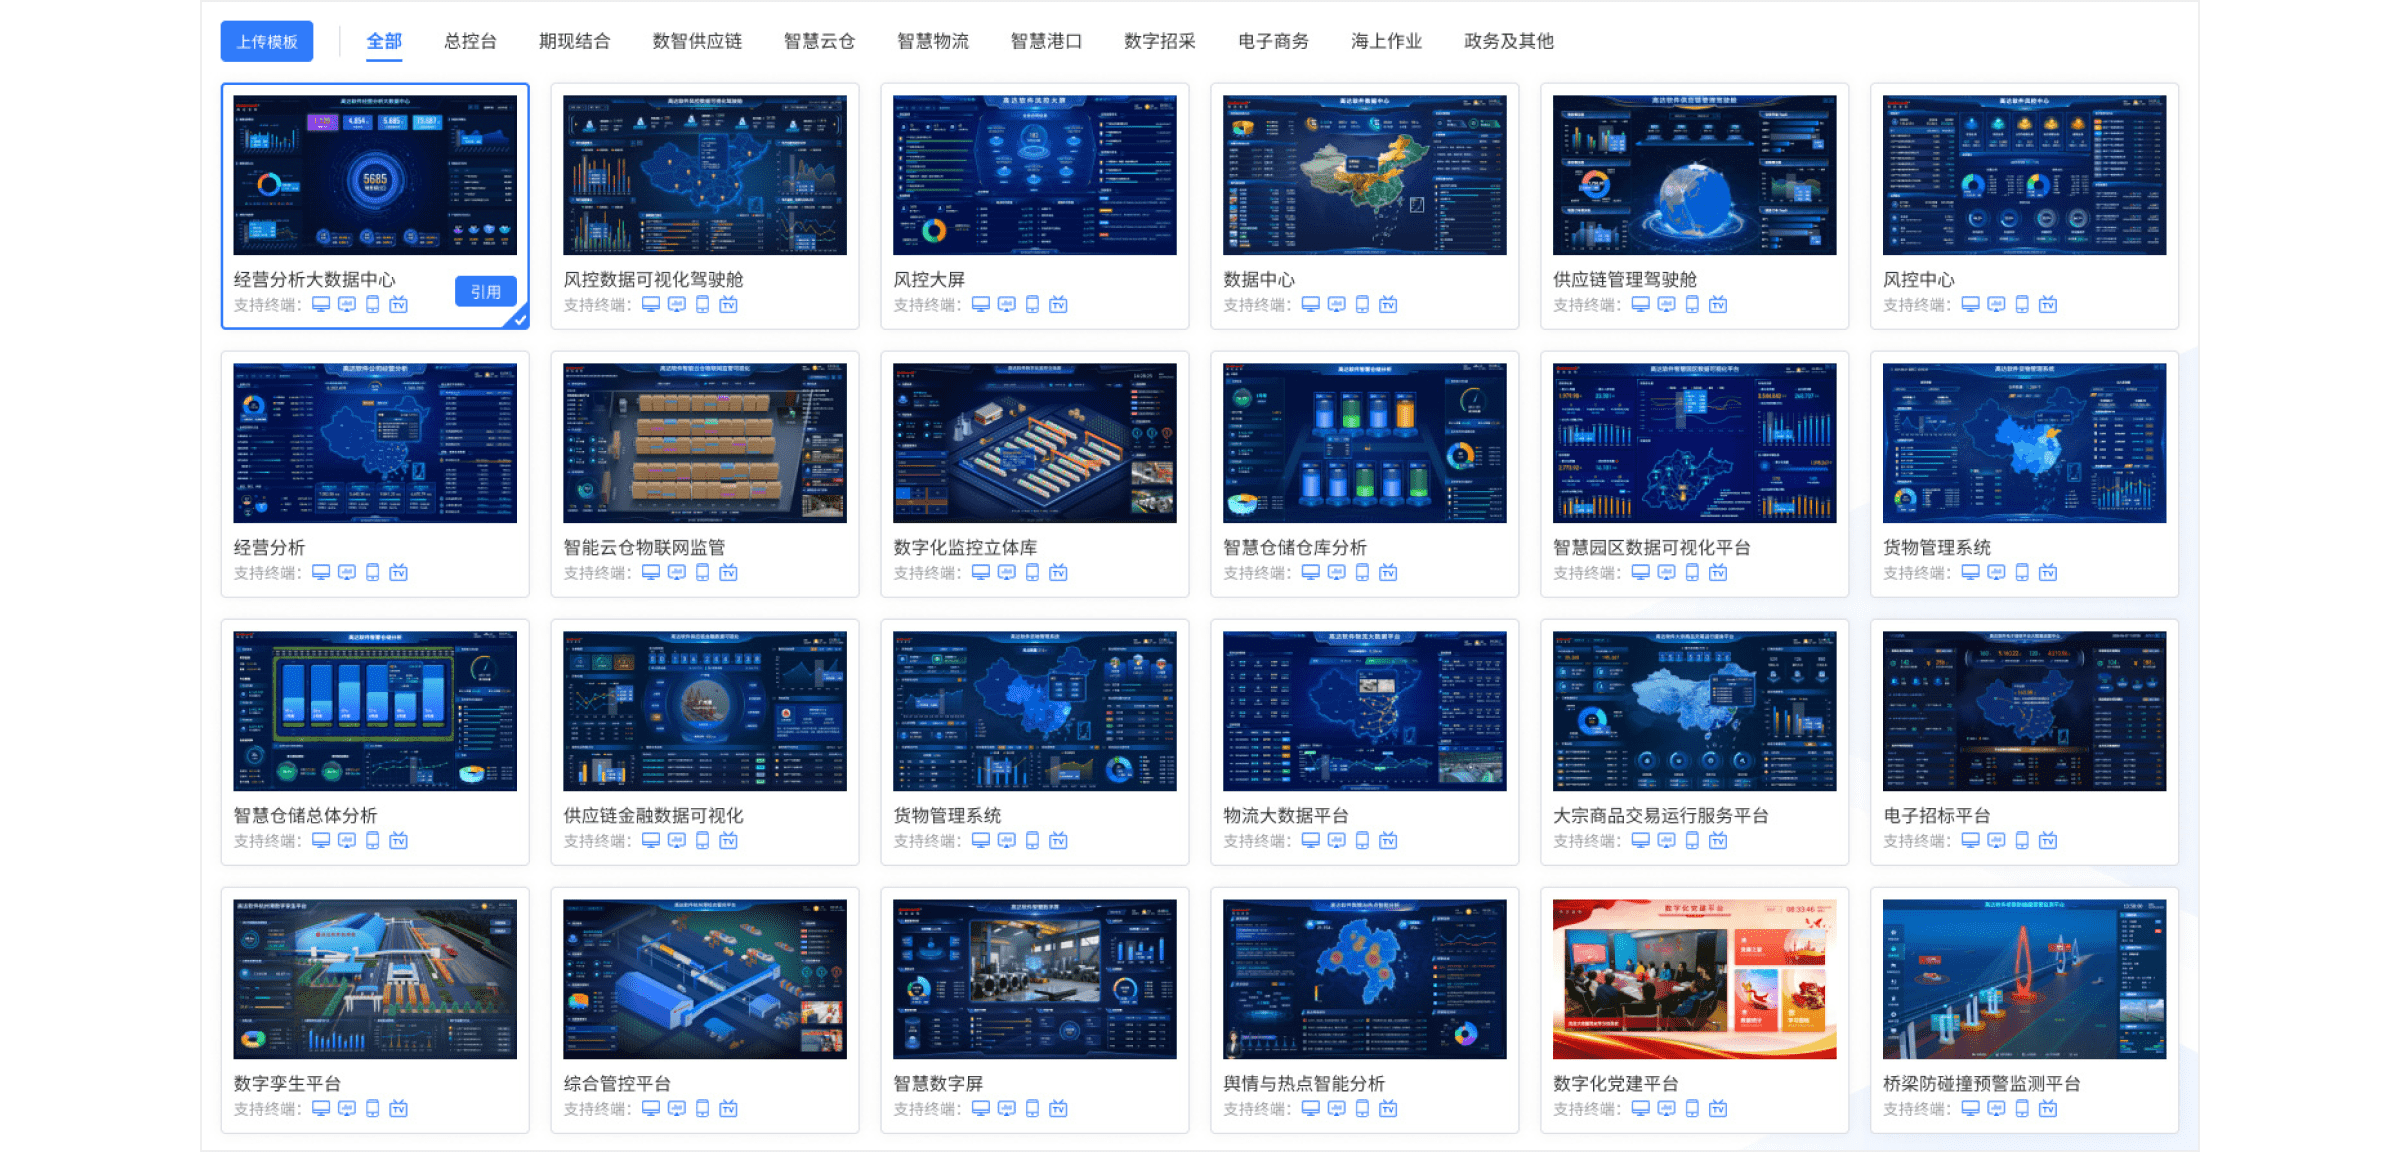This screenshot has width=2400, height=1152.
Task: Click mobile device icon under 数据中心
Action: 1362,305
